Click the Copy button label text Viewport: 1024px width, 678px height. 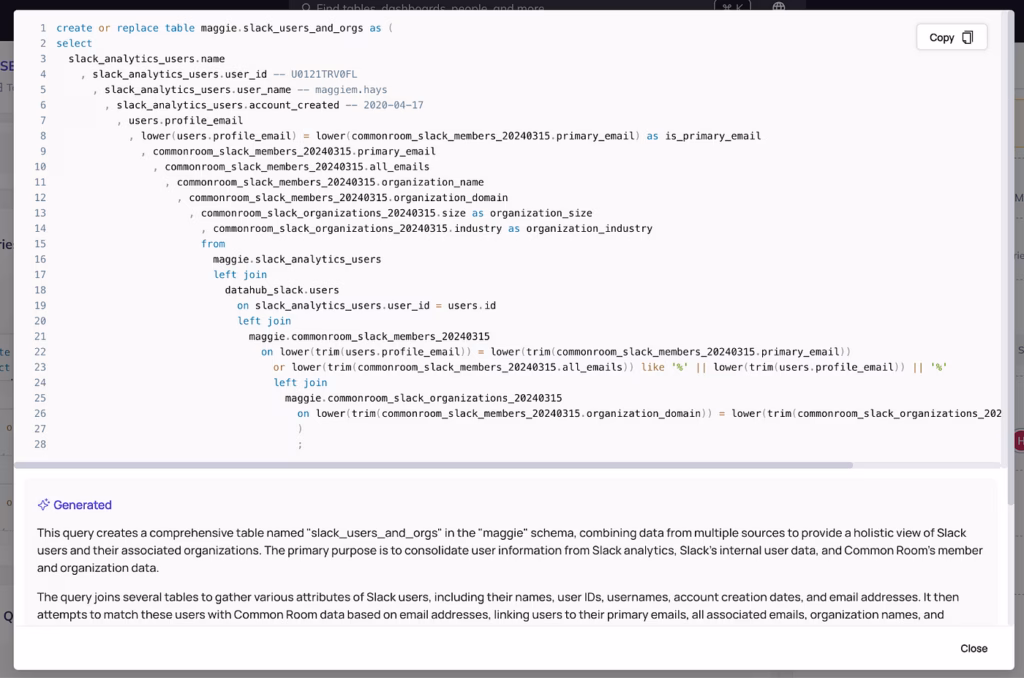(x=941, y=38)
